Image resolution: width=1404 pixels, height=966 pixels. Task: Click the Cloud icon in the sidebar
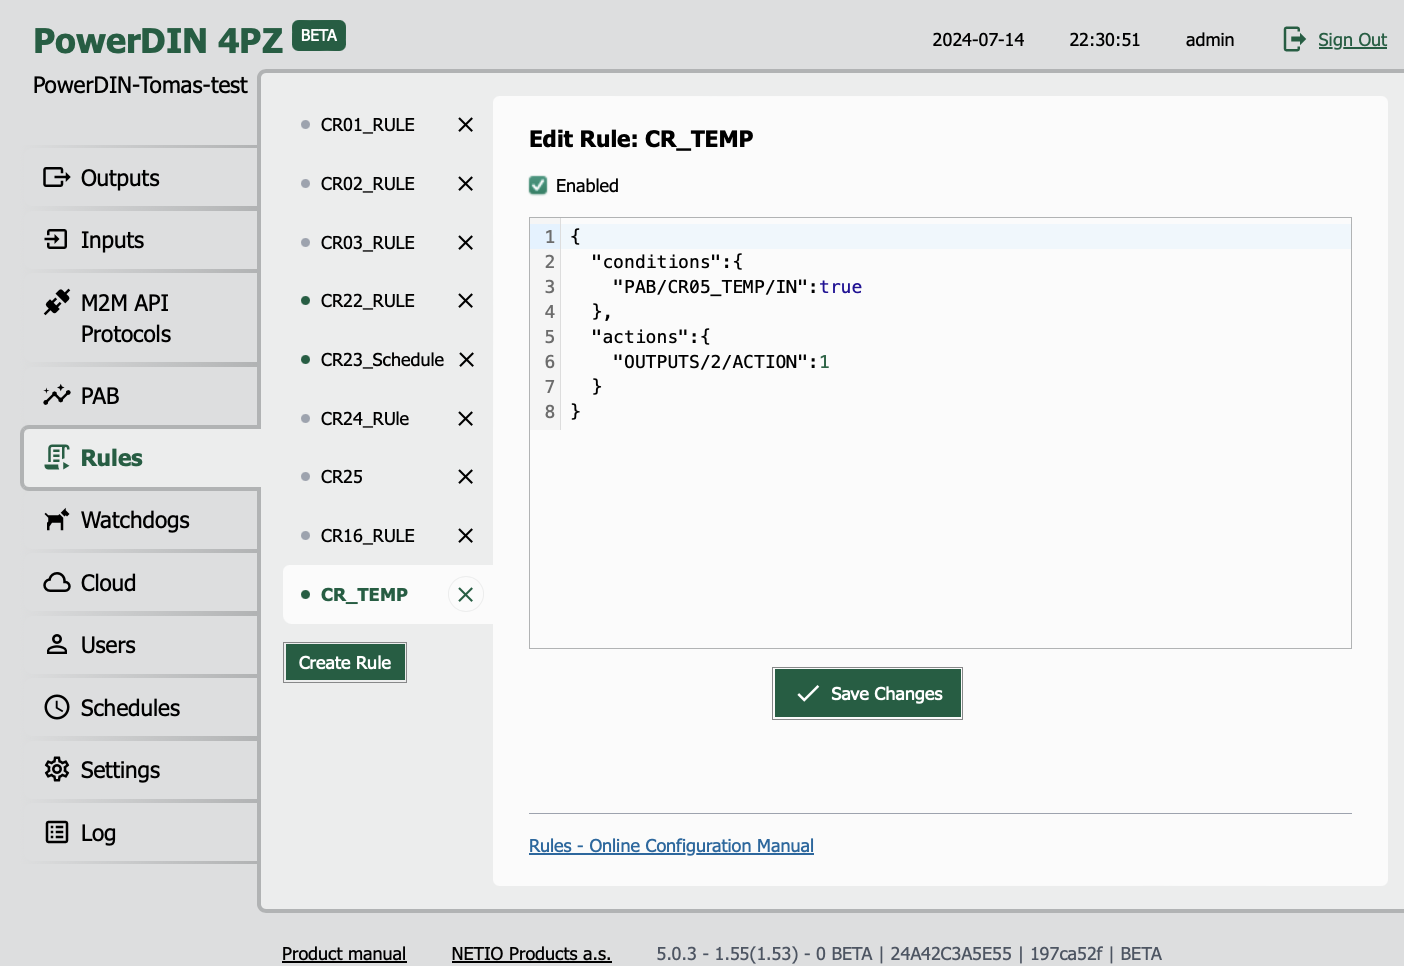coord(56,583)
